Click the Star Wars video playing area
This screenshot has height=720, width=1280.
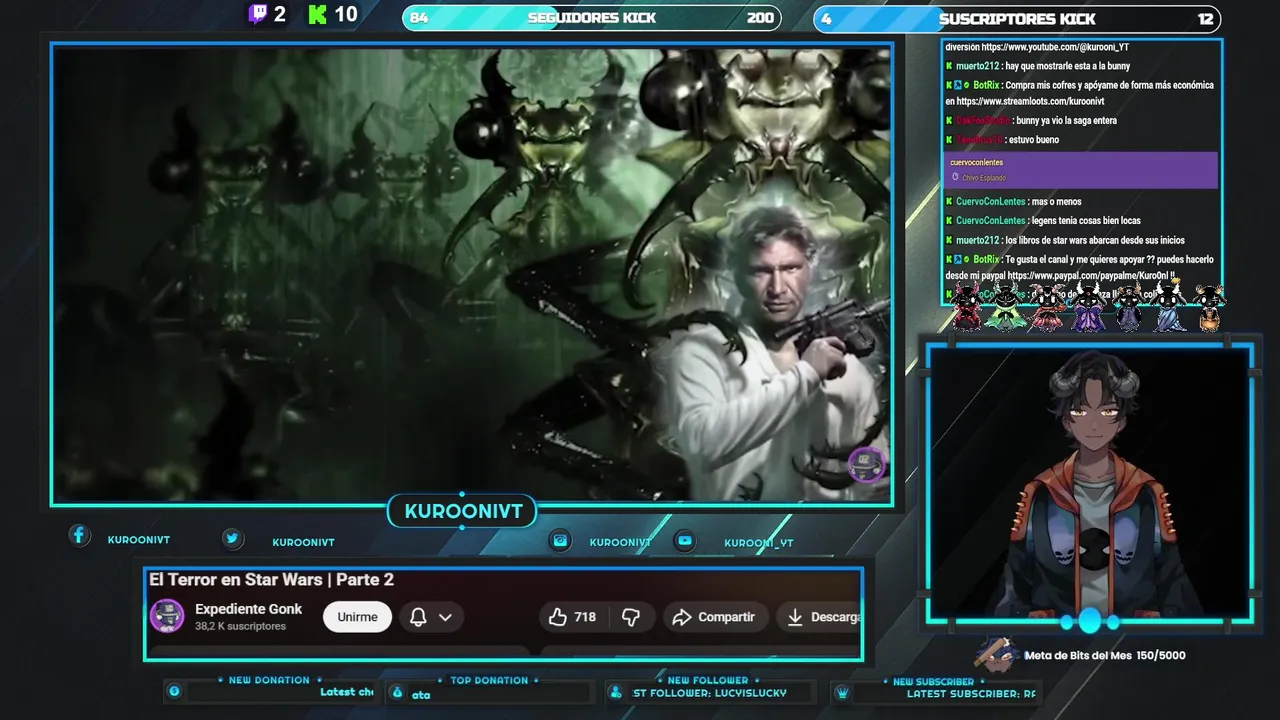[472, 274]
